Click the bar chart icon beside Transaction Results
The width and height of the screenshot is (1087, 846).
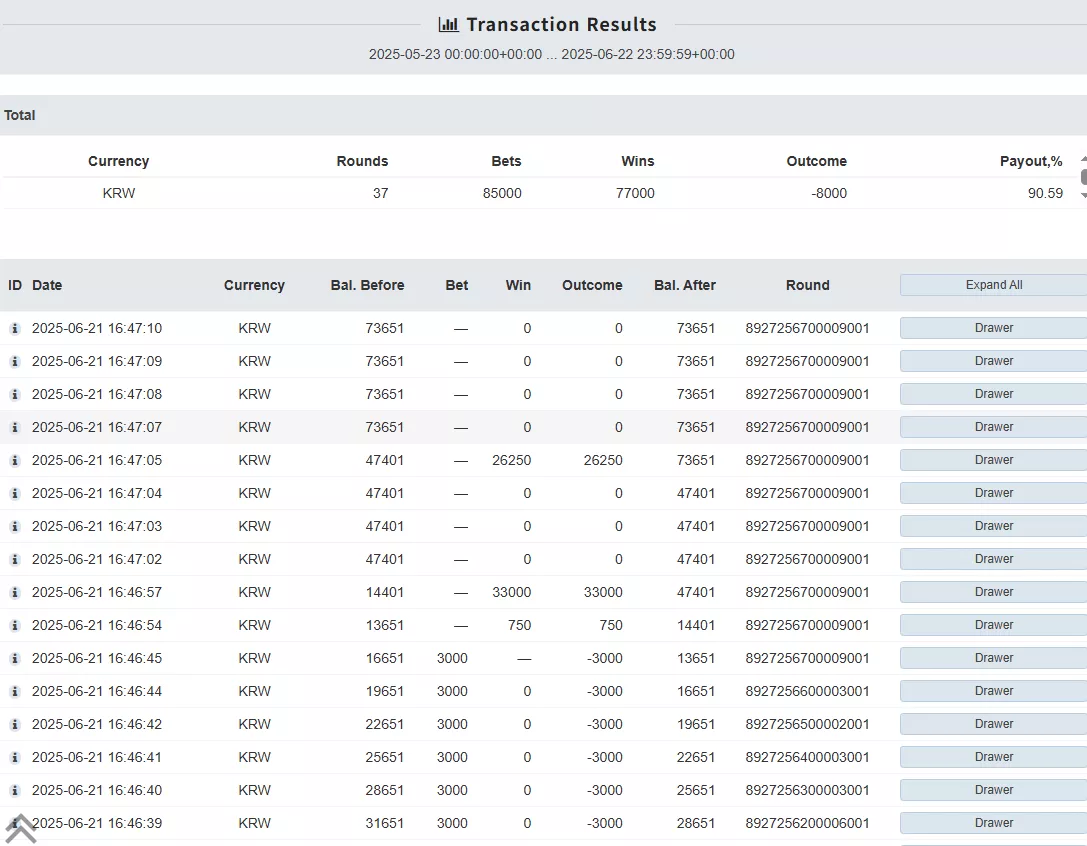pos(449,25)
